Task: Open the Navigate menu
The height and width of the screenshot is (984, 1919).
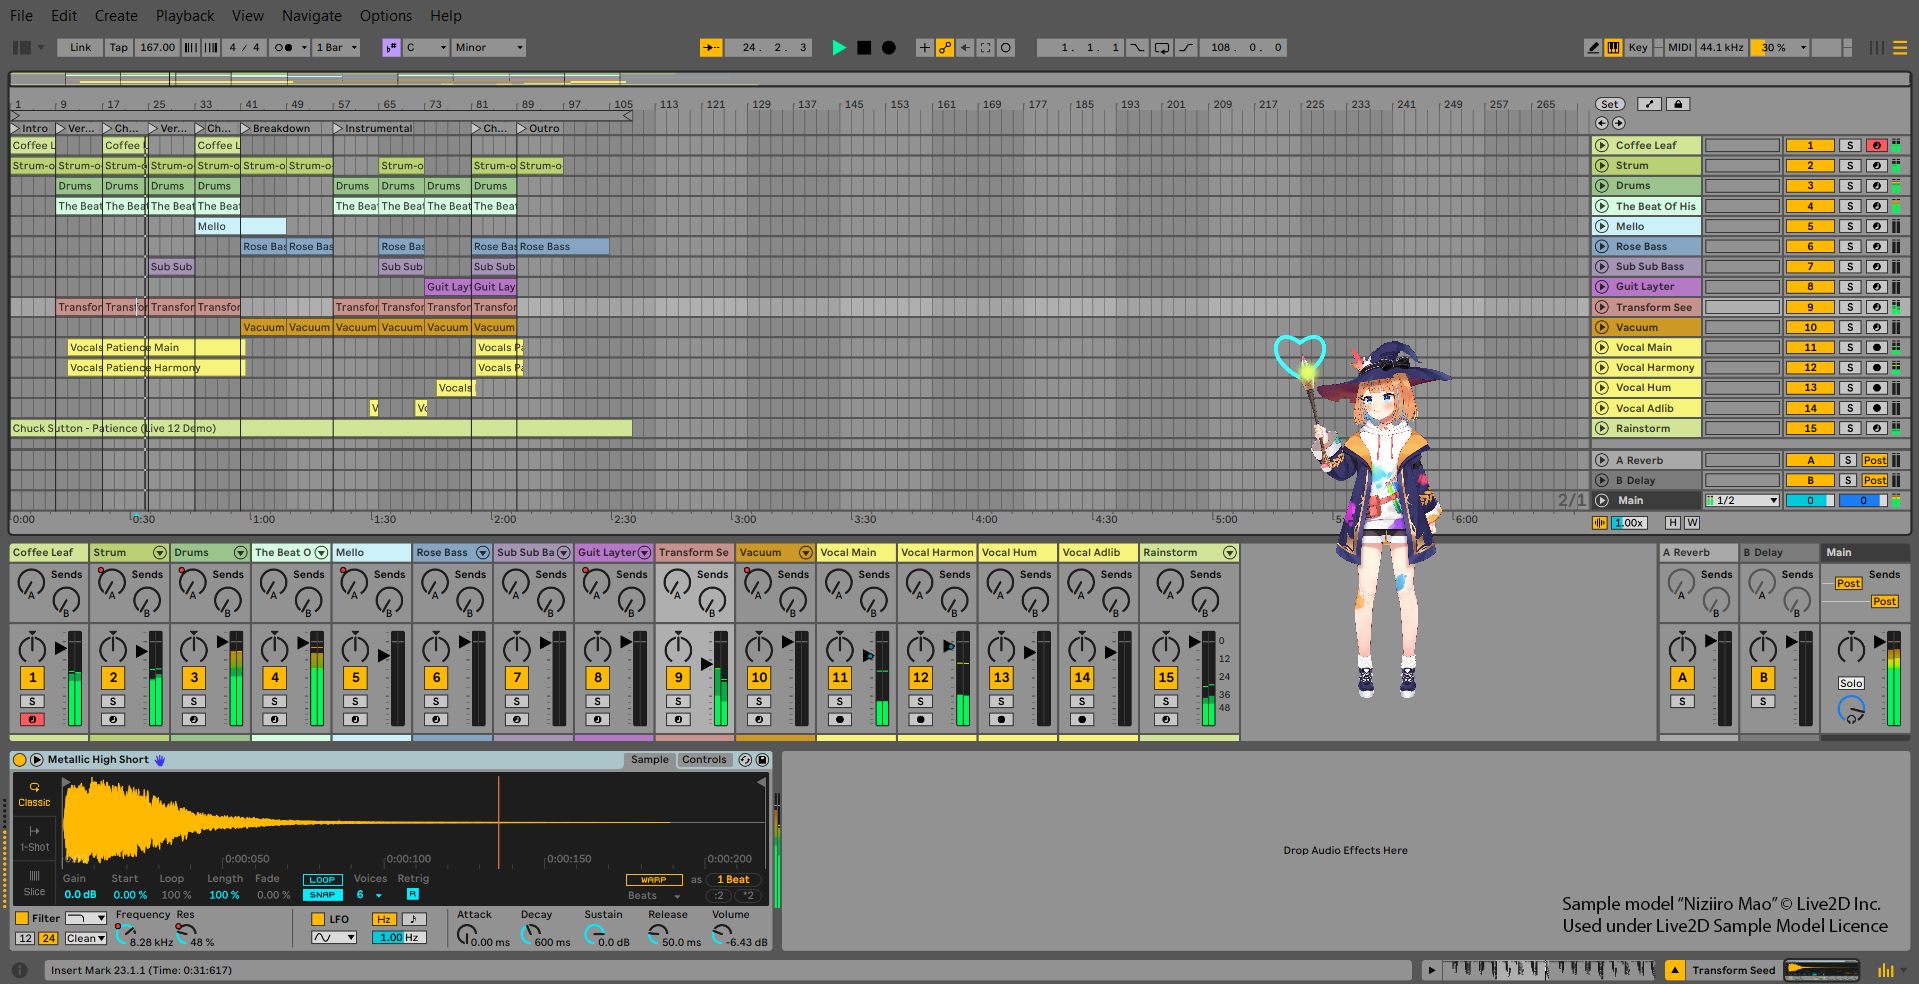Action: pyautogui.click(x=312, y=16)
